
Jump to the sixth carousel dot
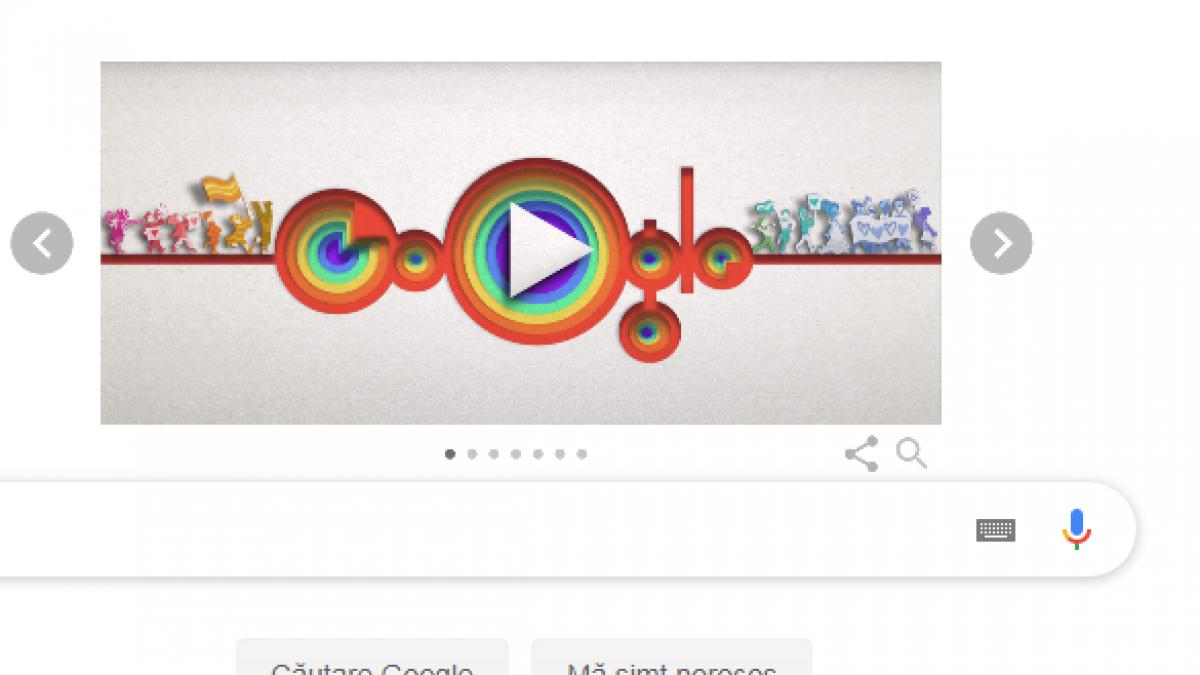coord(560,454)
